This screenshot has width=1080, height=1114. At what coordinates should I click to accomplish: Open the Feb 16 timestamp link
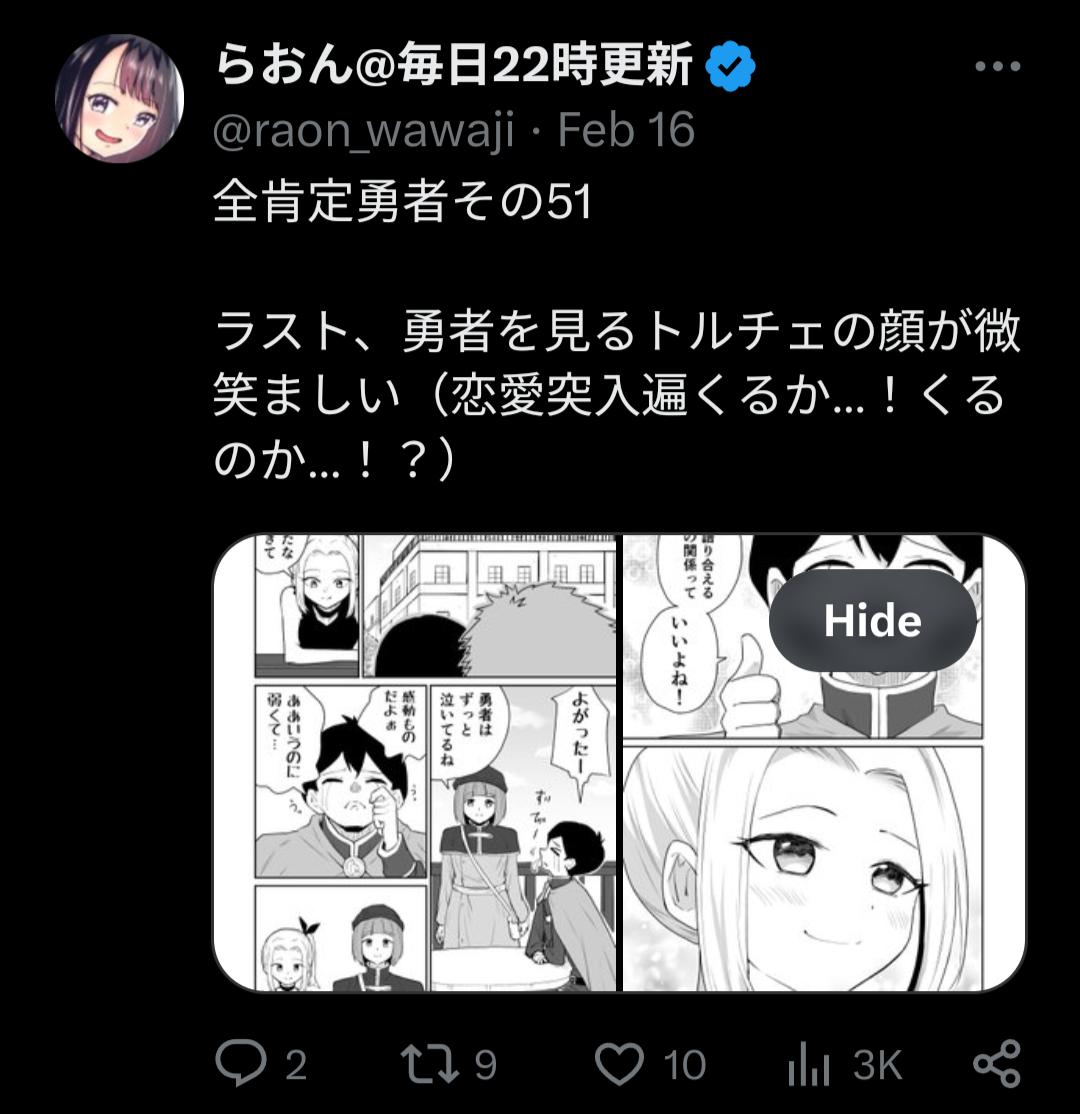tap(625, 129)
